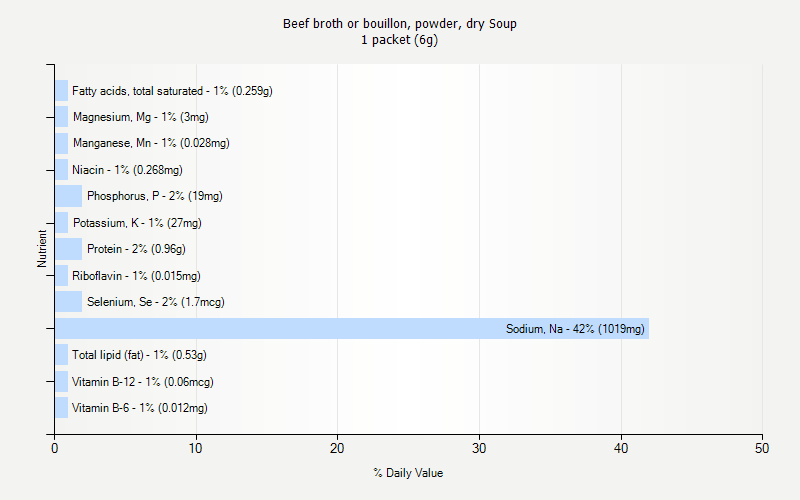Click the '1 packet (6g)' subtitle

pos(400,40)
